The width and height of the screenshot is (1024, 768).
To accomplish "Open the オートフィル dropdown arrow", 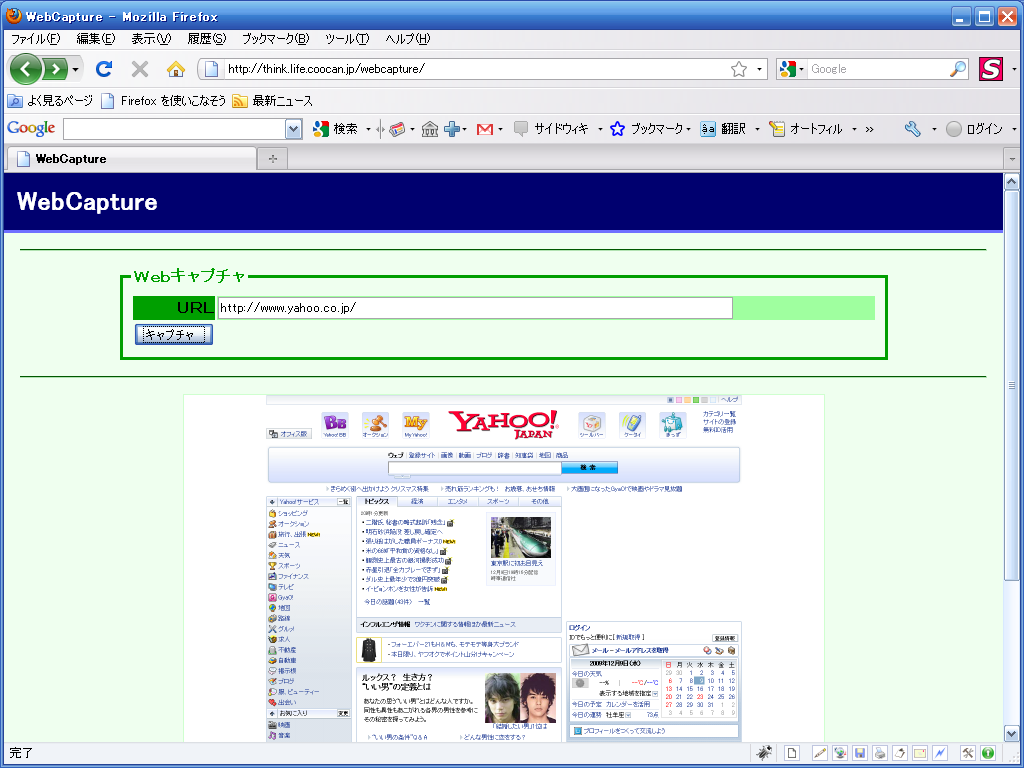I will (x=854, y=129).
